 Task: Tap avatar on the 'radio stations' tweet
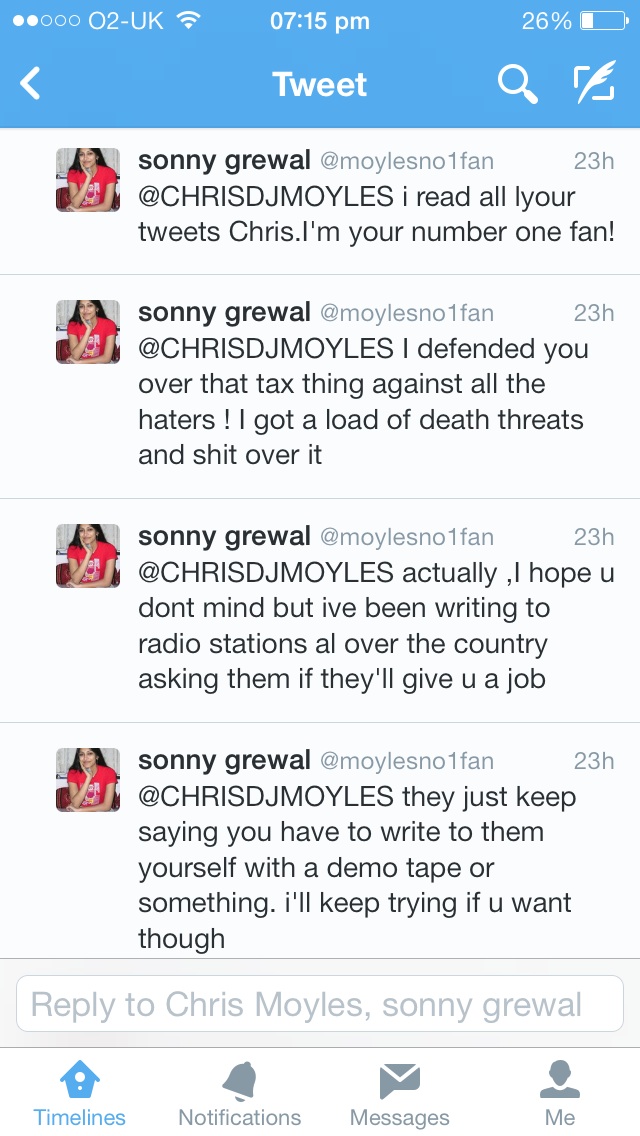(x=87, y=556)
